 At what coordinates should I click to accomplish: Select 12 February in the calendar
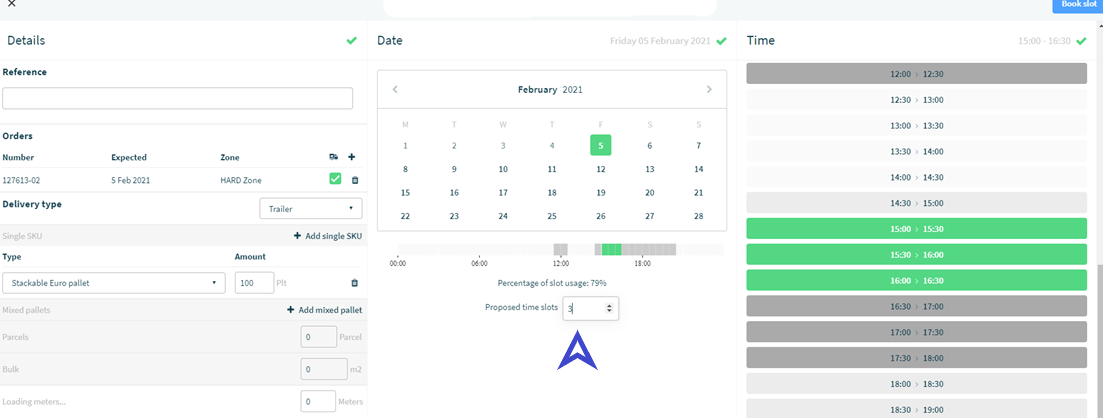point(601,169)
